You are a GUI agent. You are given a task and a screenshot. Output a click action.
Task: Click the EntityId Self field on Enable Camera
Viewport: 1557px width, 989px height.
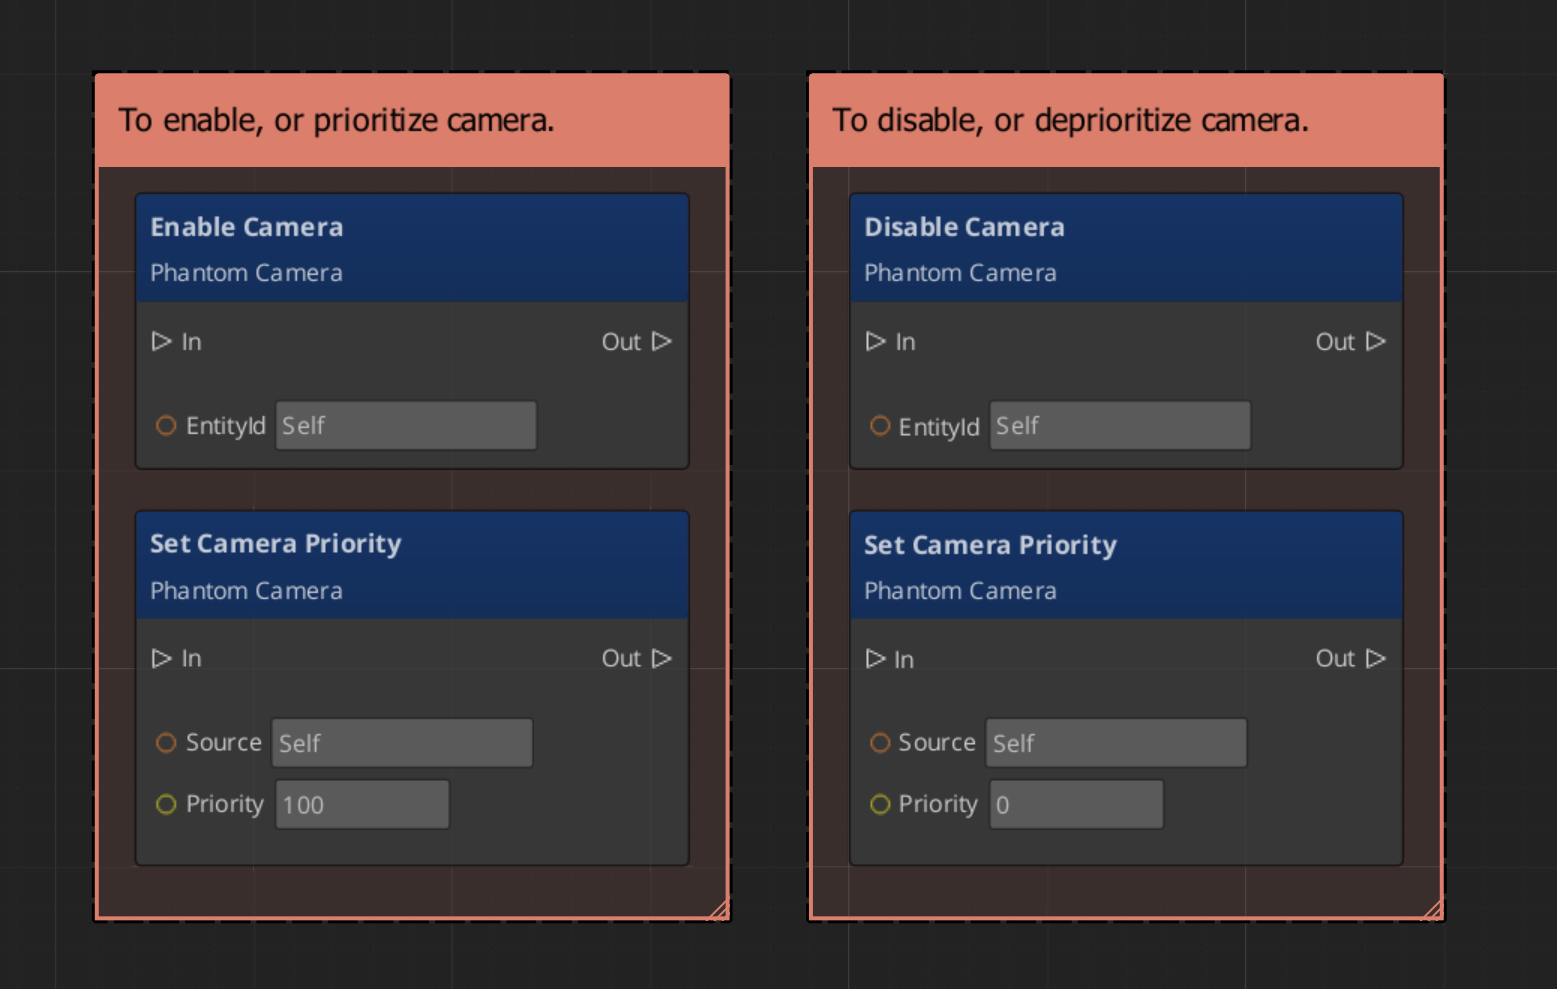(x=406, y=426)
